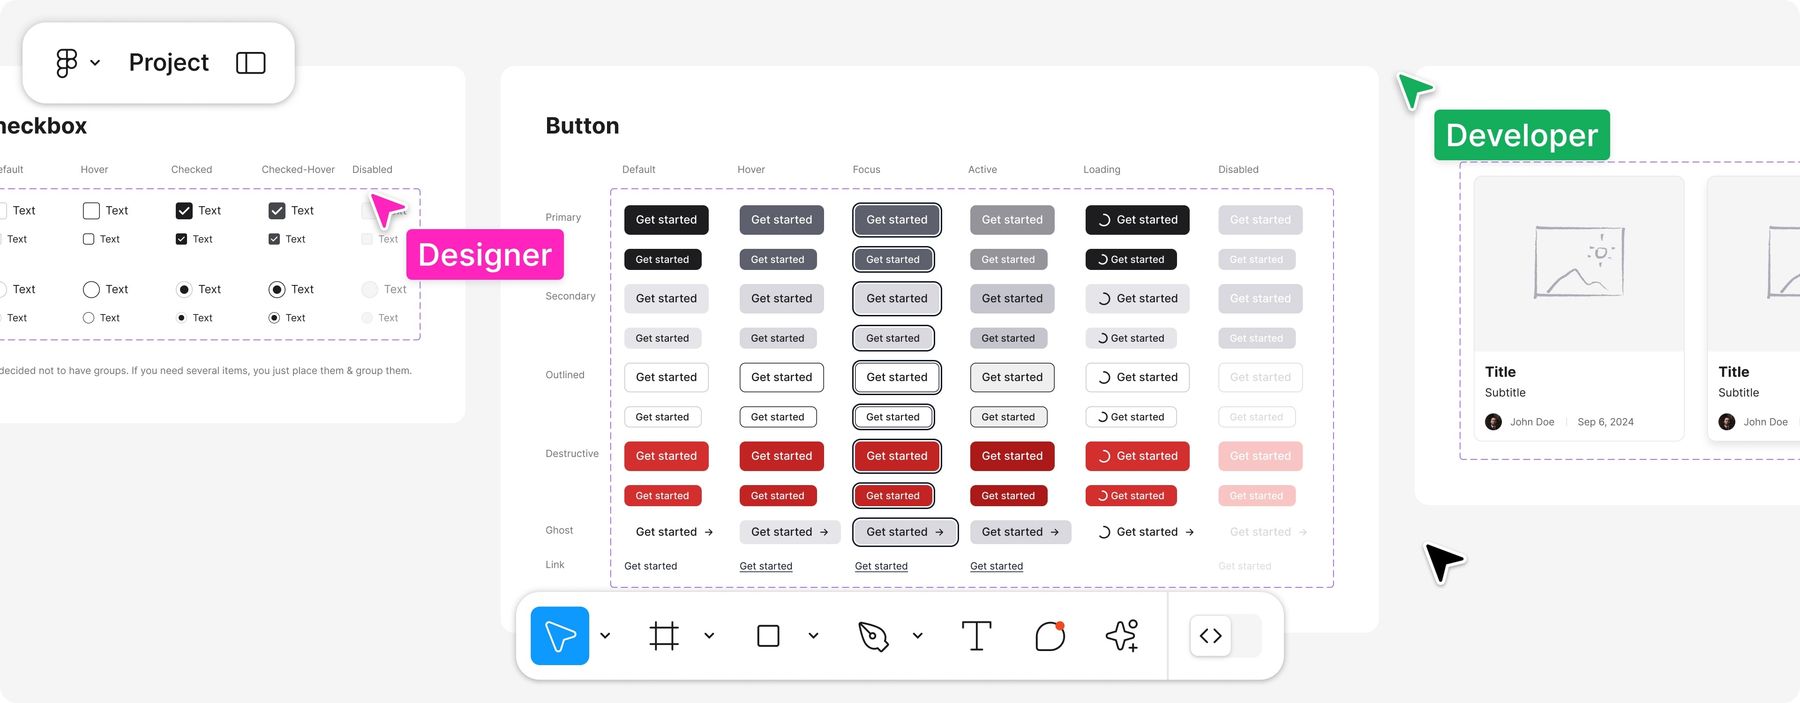Viewport: 1800px width, 703px height.
Task: Open the Rectangle tool dropdown chevron
Action: (x=813, y=636)
